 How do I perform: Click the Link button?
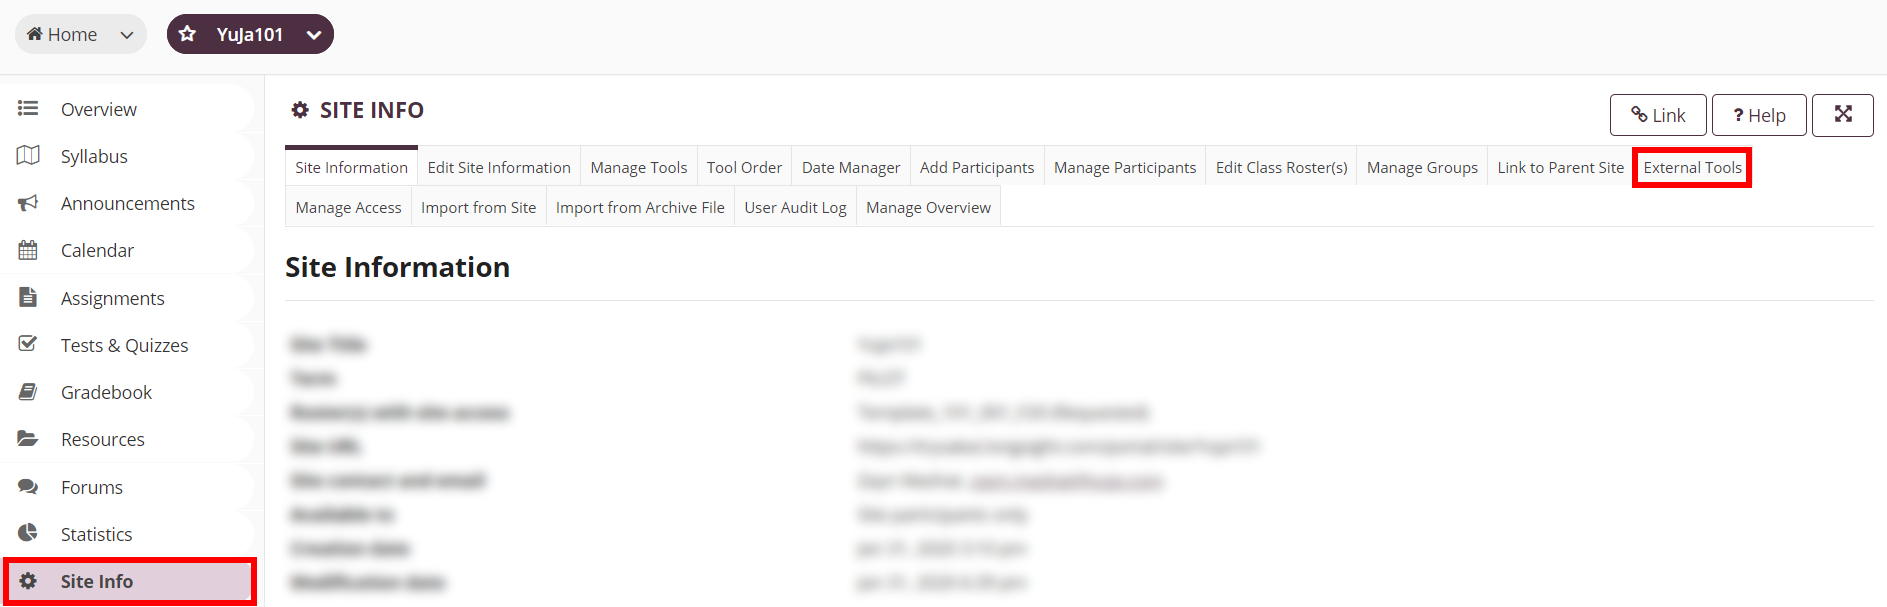[x=1658, y=115]
